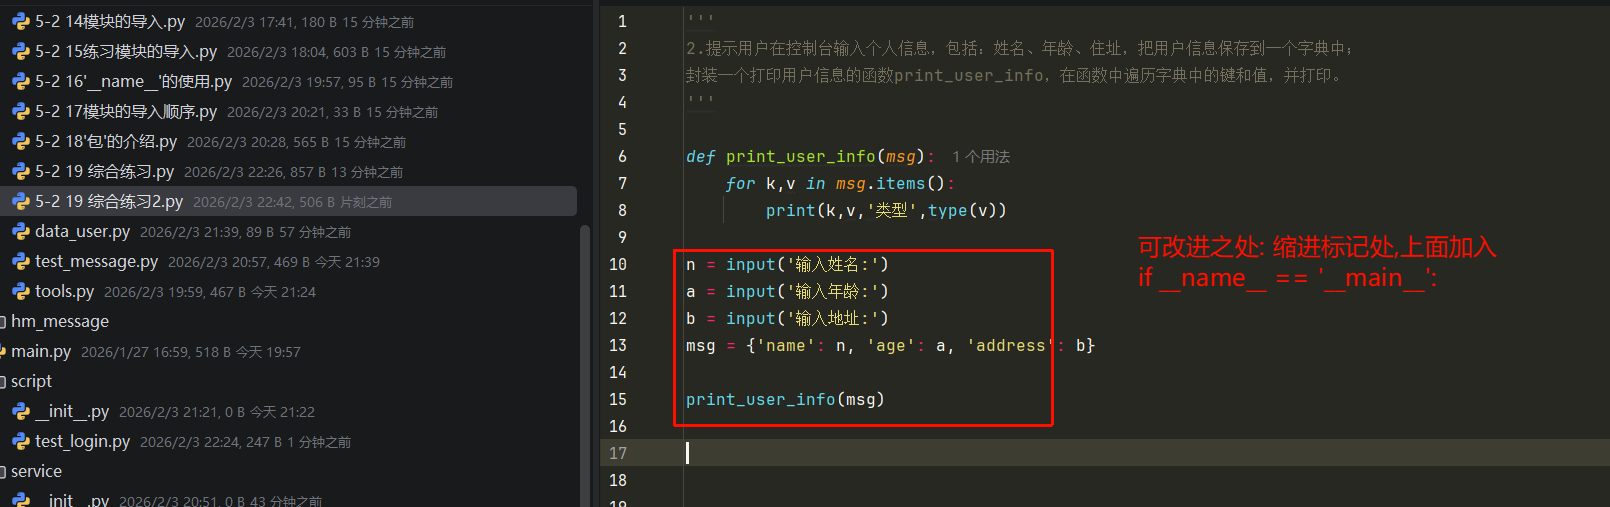Screen dimensions: 1610x507
Task: Click the docstring comment on line 2
Action: pyautogui.click(x=1020, y=48)
